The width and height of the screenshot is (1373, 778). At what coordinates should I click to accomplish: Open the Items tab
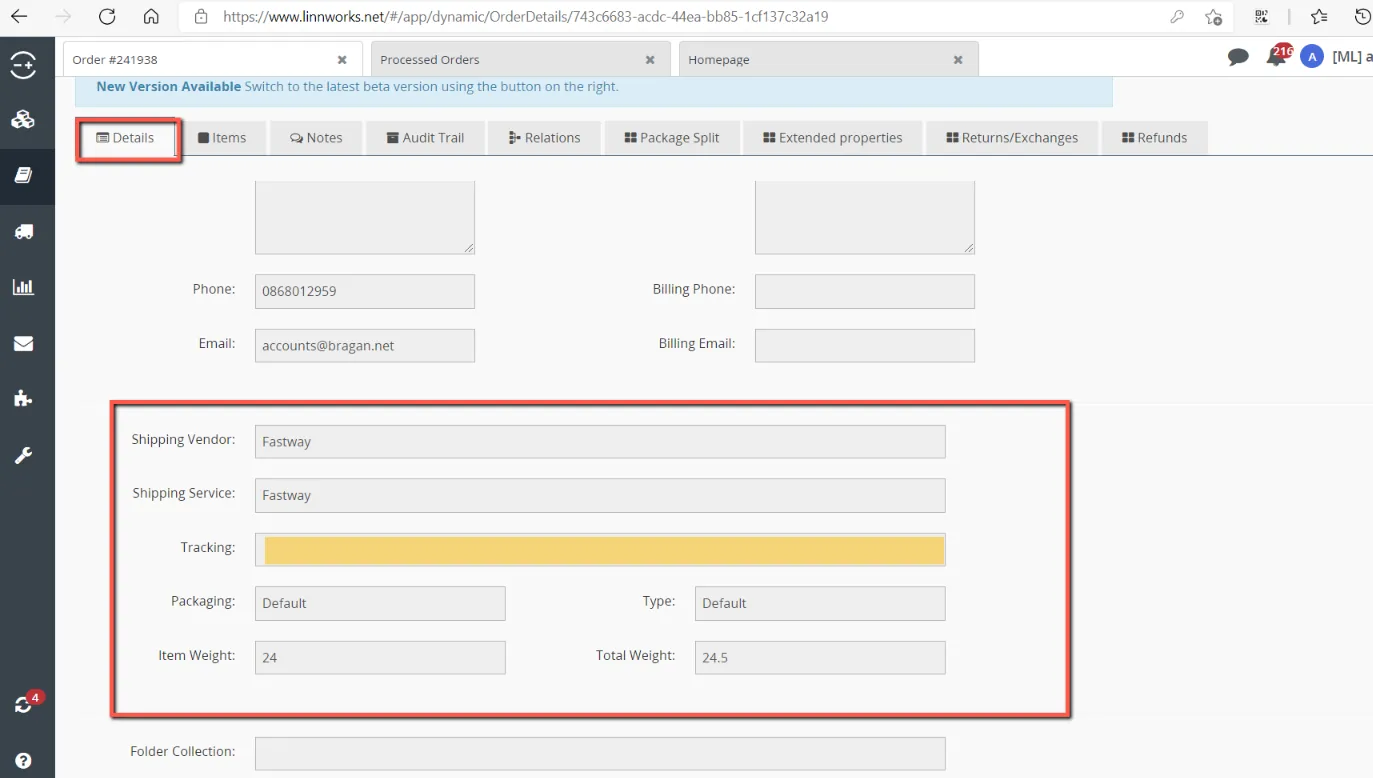pyautogui.click(x=222, y=138)
